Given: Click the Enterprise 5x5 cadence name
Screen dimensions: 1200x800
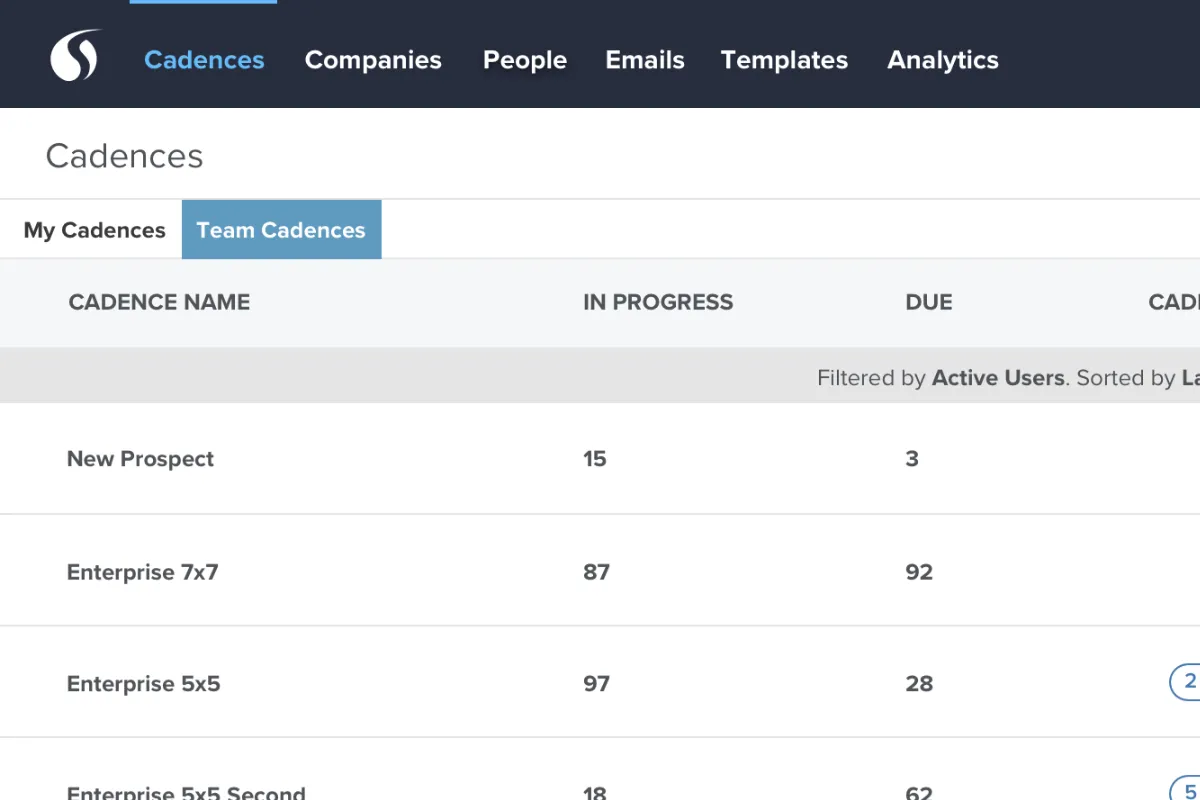Looking at the screenshot, I should coord(143,684).
